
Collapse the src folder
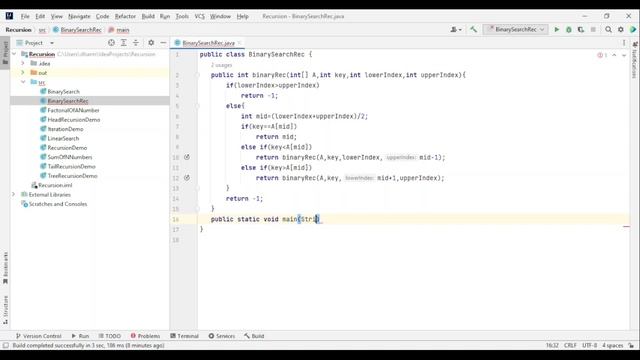pyautogui.click(x=23, y=82)
